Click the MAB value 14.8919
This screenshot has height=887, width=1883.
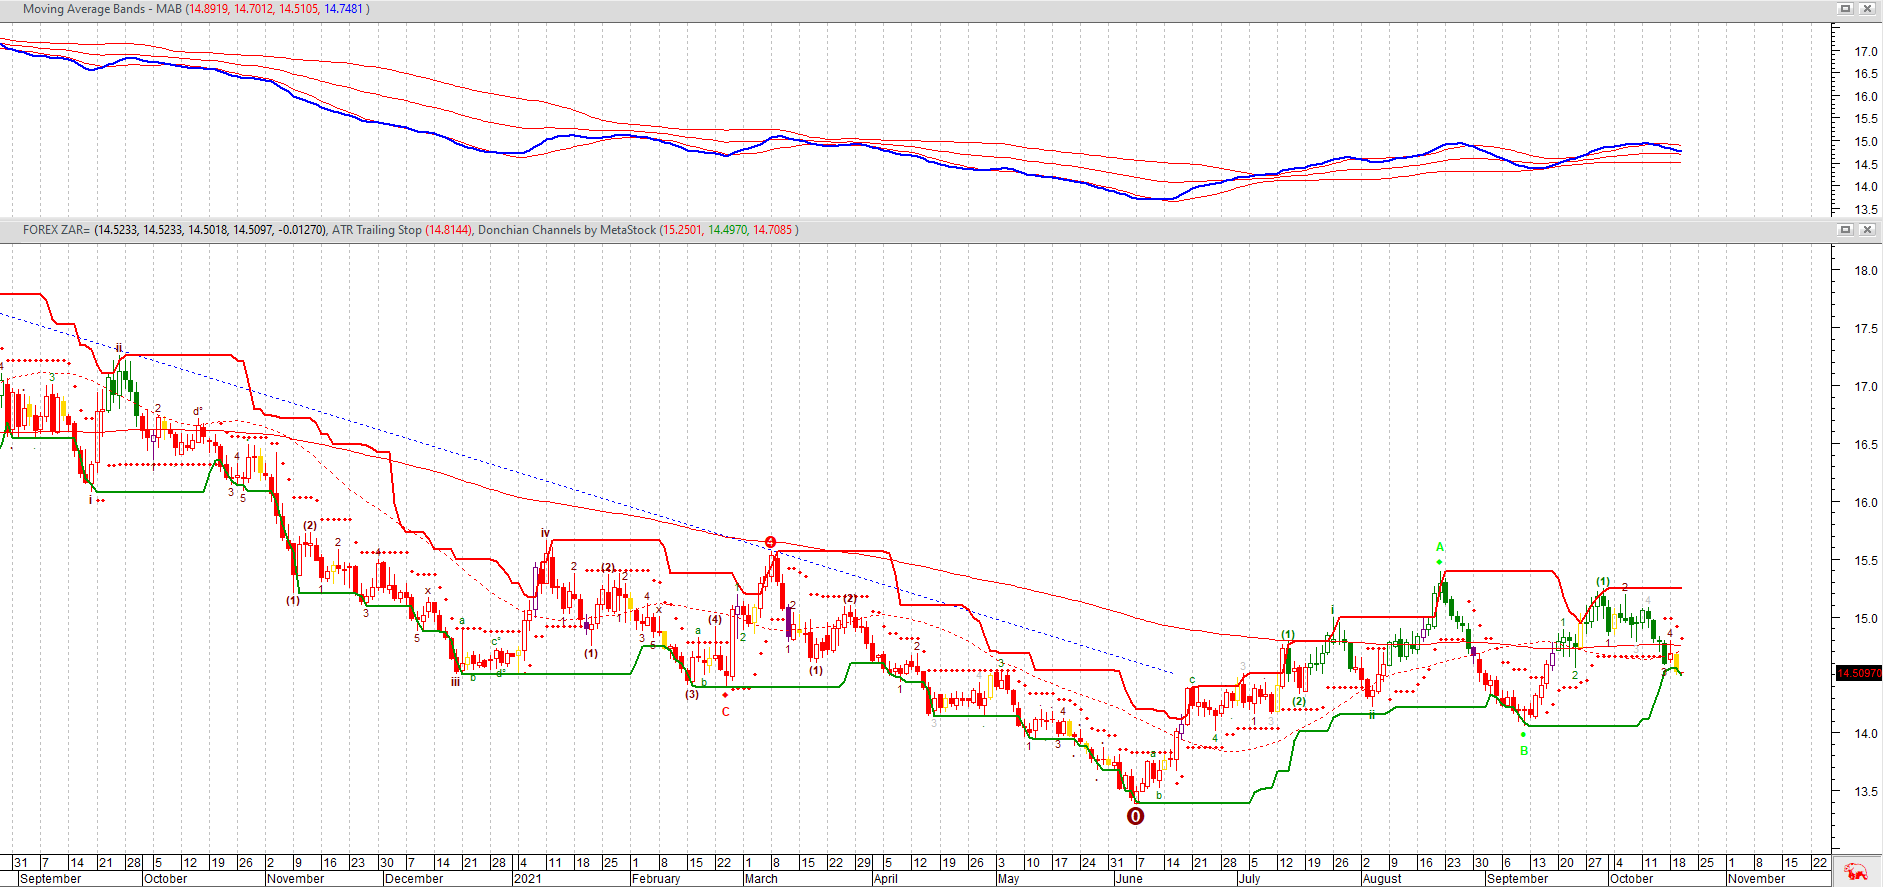pos(210,8)
